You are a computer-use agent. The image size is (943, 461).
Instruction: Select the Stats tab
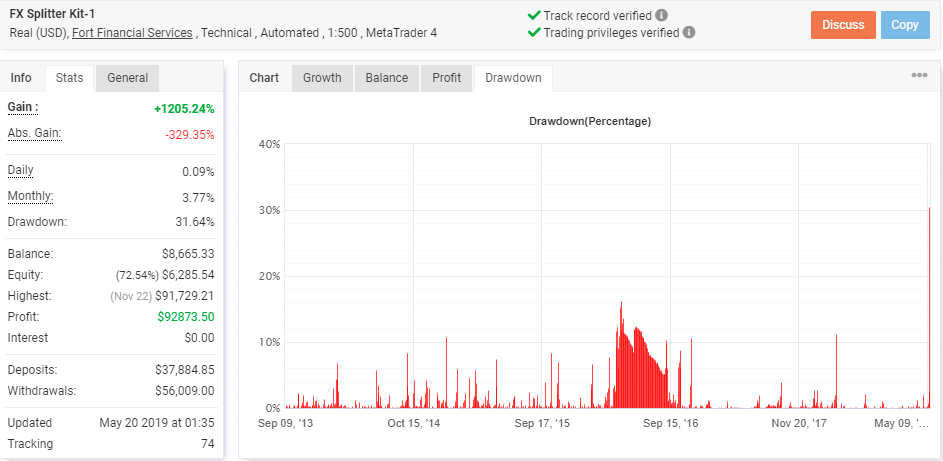point(69,78)
